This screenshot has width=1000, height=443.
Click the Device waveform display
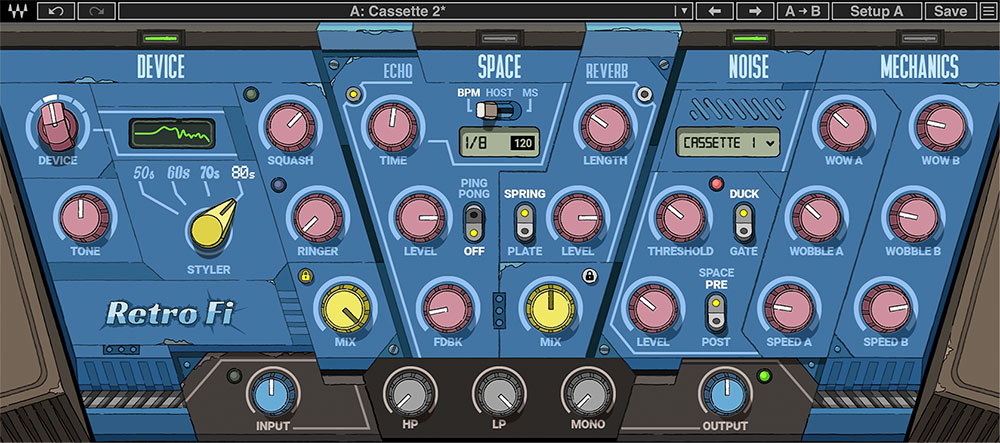click(172, 133)
